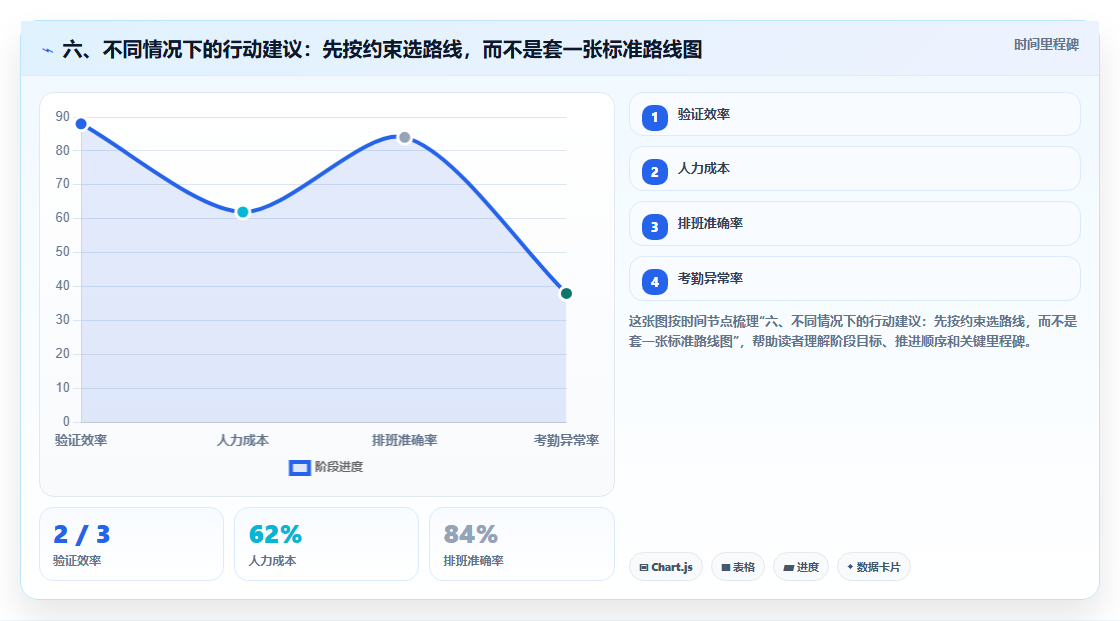Screen dimensions: 1120x621
Task: Click the 进度 tag
Action: click(x=801, y=567)
